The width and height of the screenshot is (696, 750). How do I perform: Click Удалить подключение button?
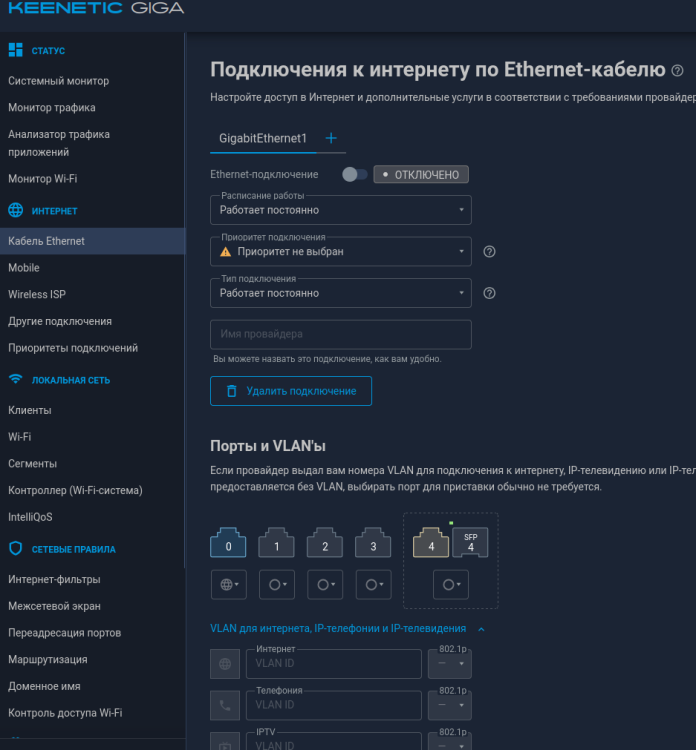point(291,391)
